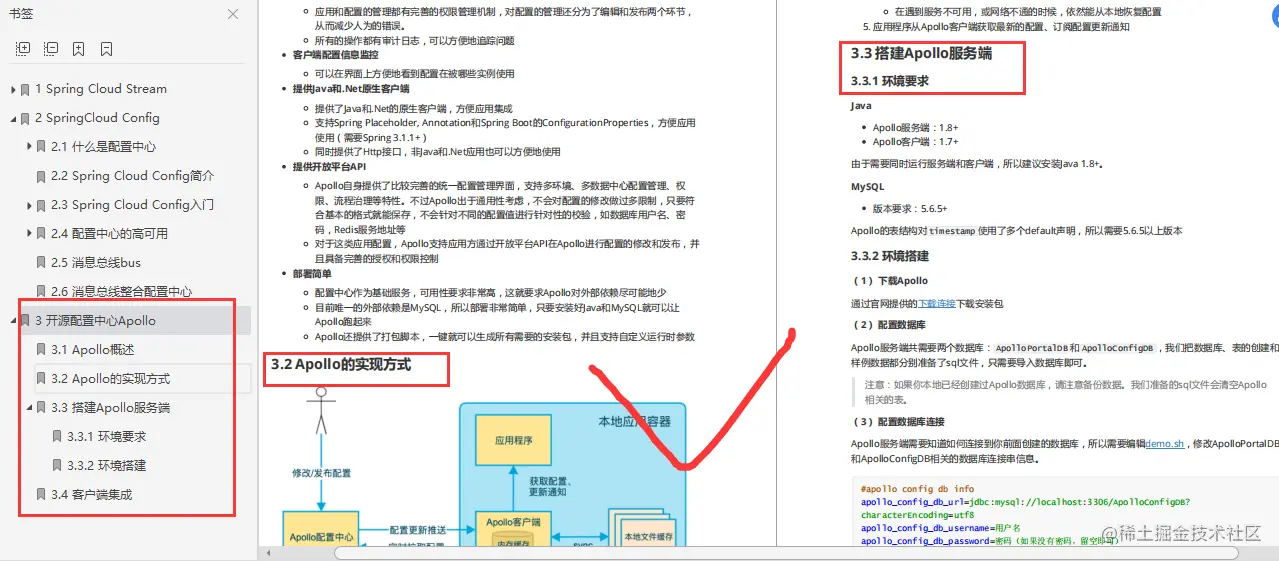Click bookmark icon beside 2.3 Spring Cloud Config入门
The image size is (1279, 561).
41,205
